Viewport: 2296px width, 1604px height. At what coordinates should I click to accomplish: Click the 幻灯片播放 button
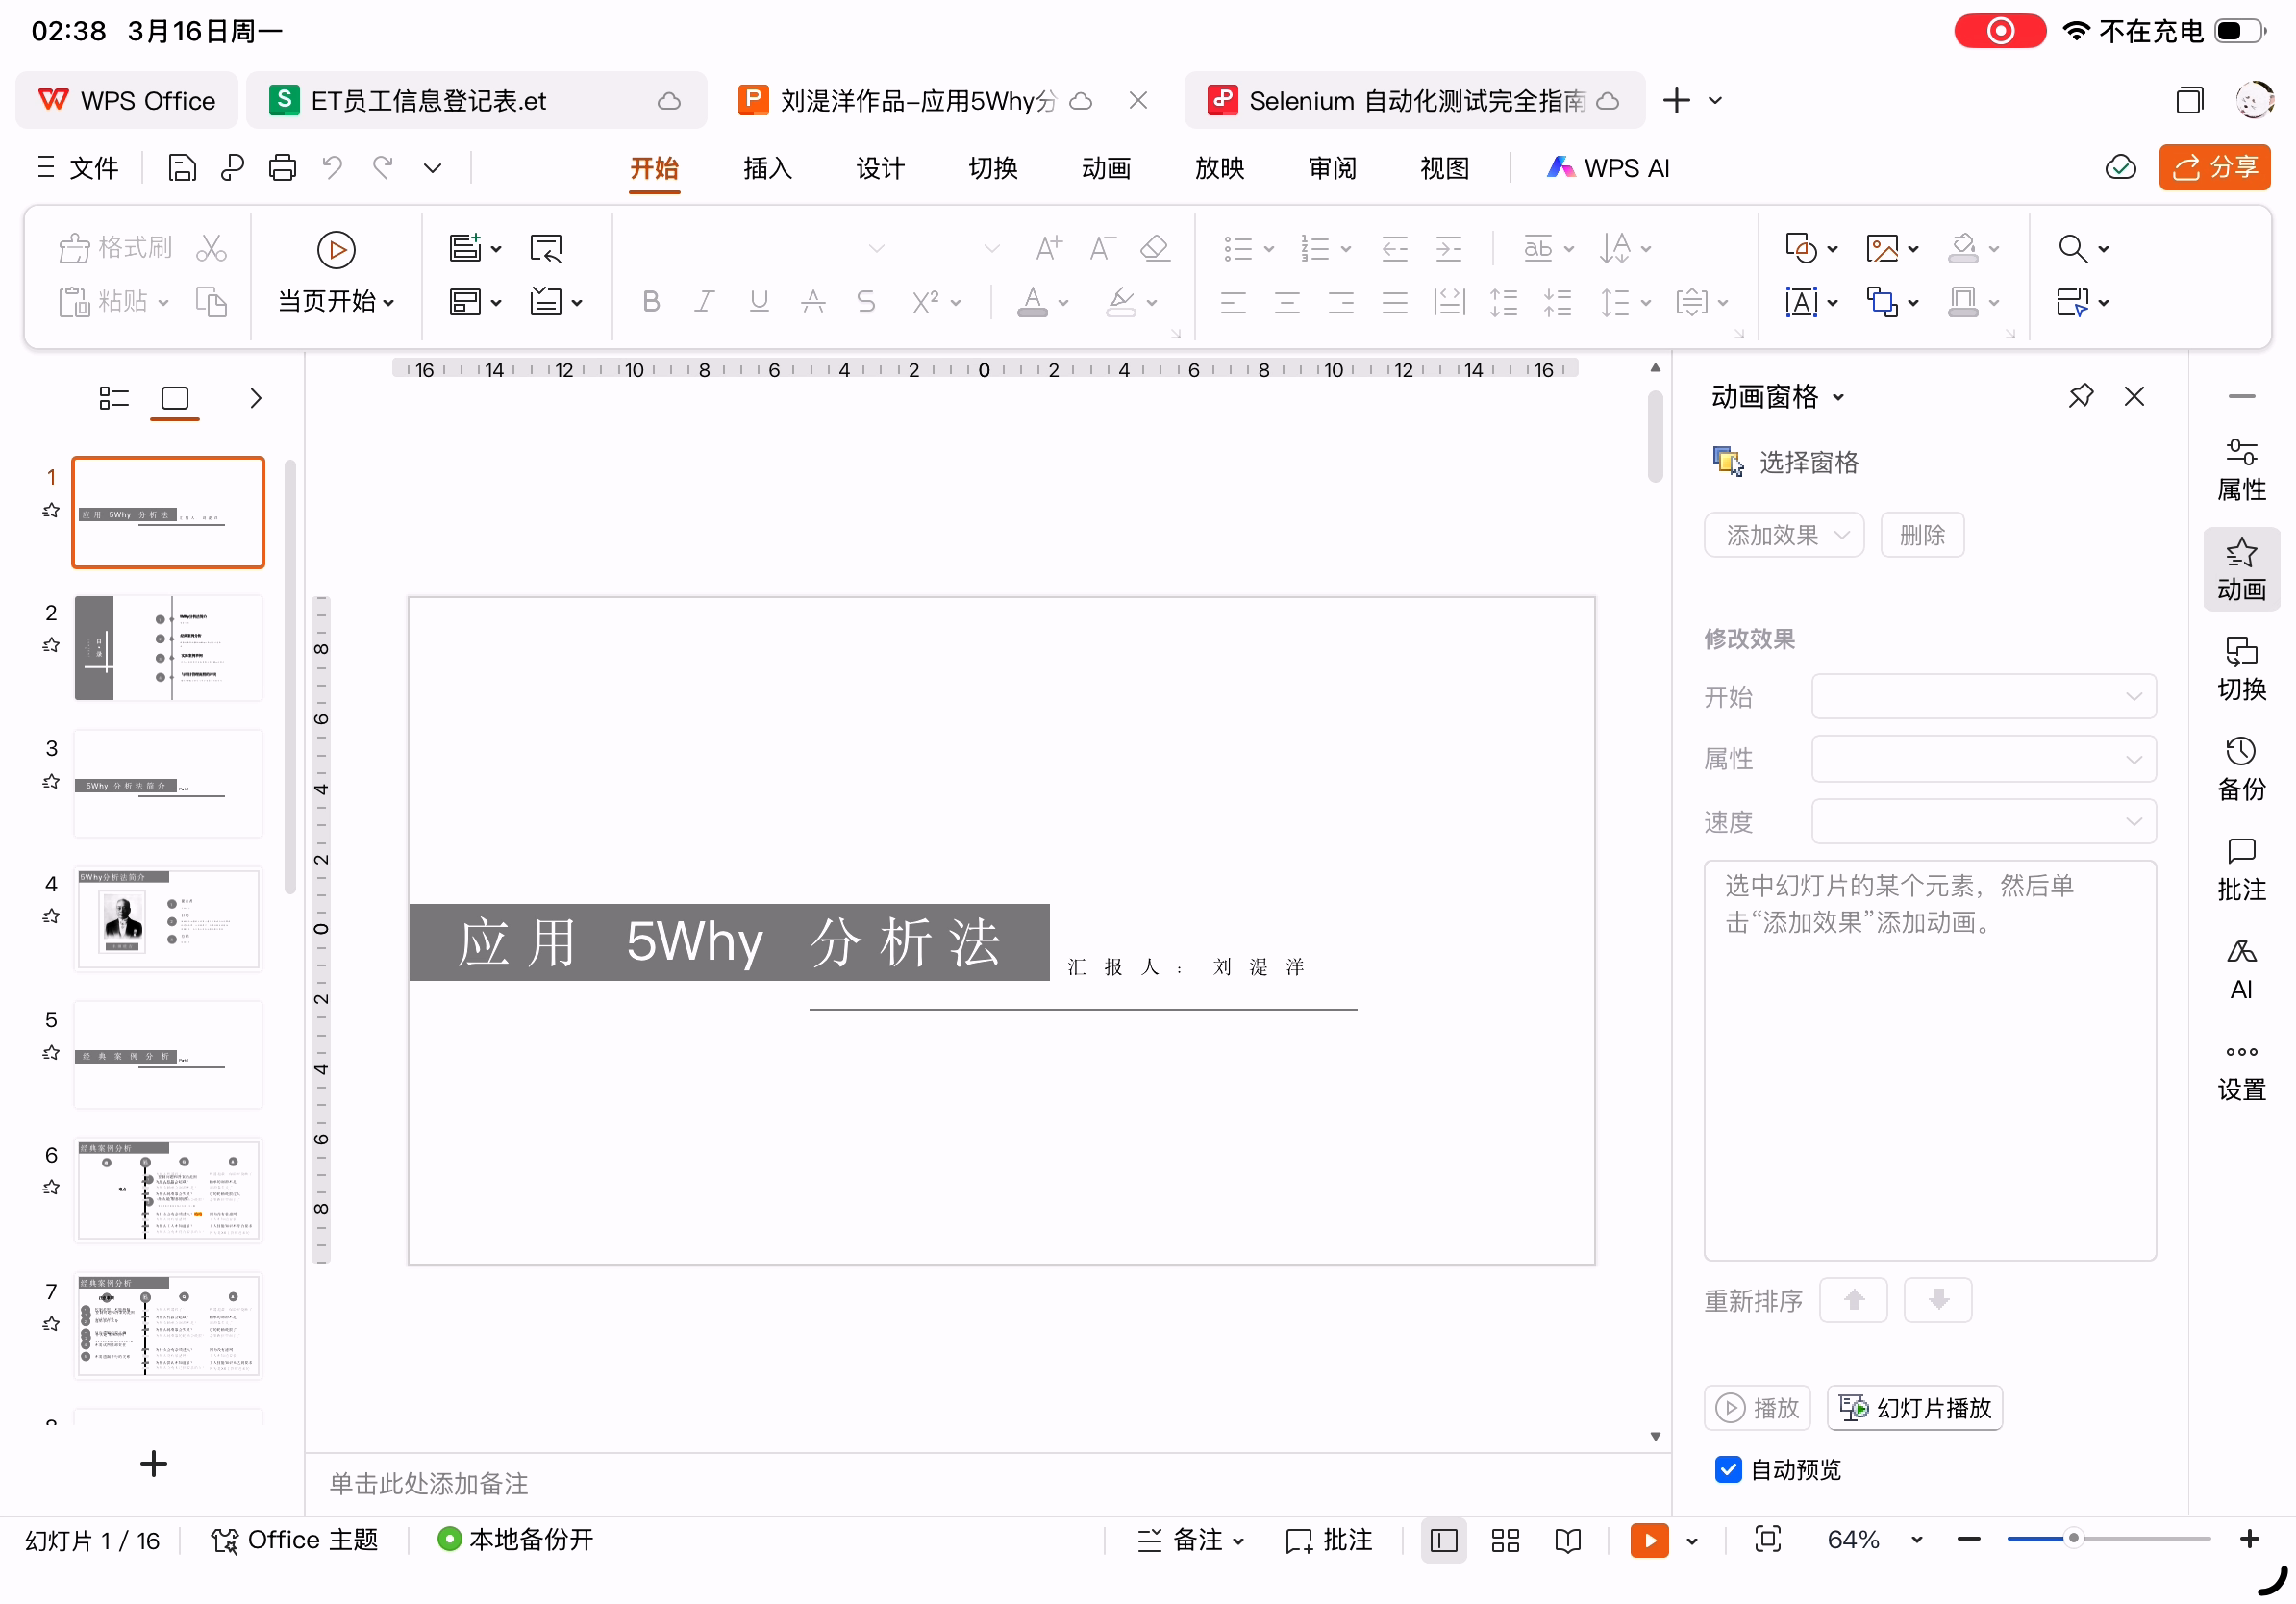click(1914, 1408)
